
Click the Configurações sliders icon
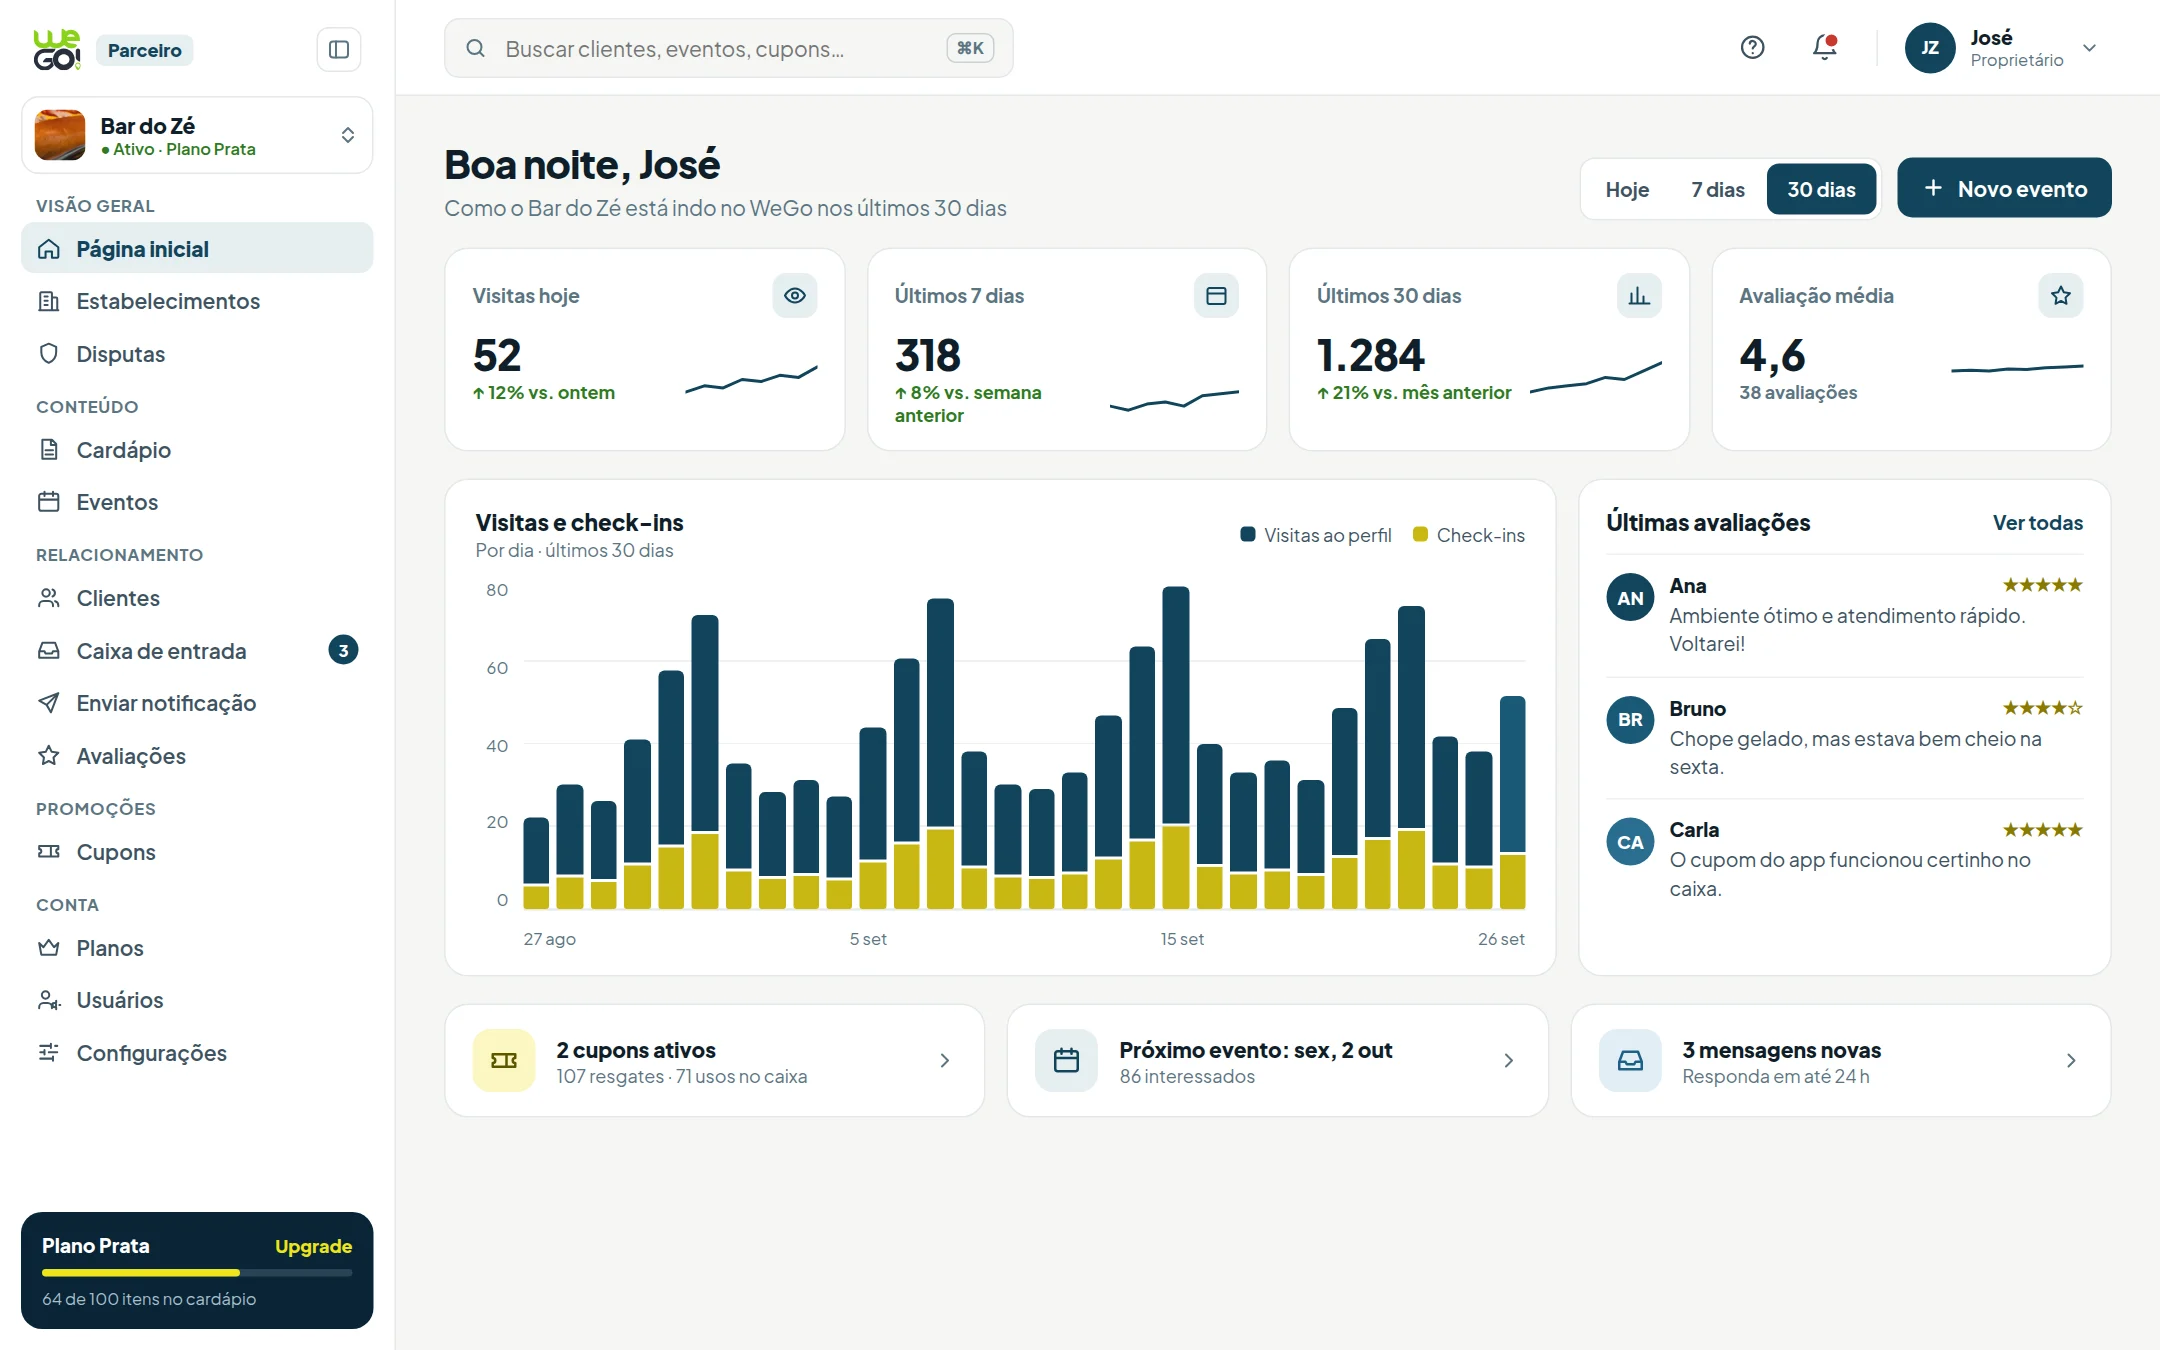49,1053
